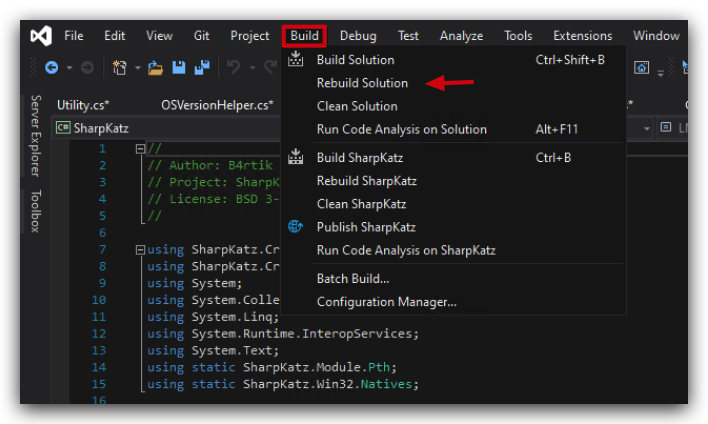Select Run Code Analysis on SharpKatz

point(453,250)
